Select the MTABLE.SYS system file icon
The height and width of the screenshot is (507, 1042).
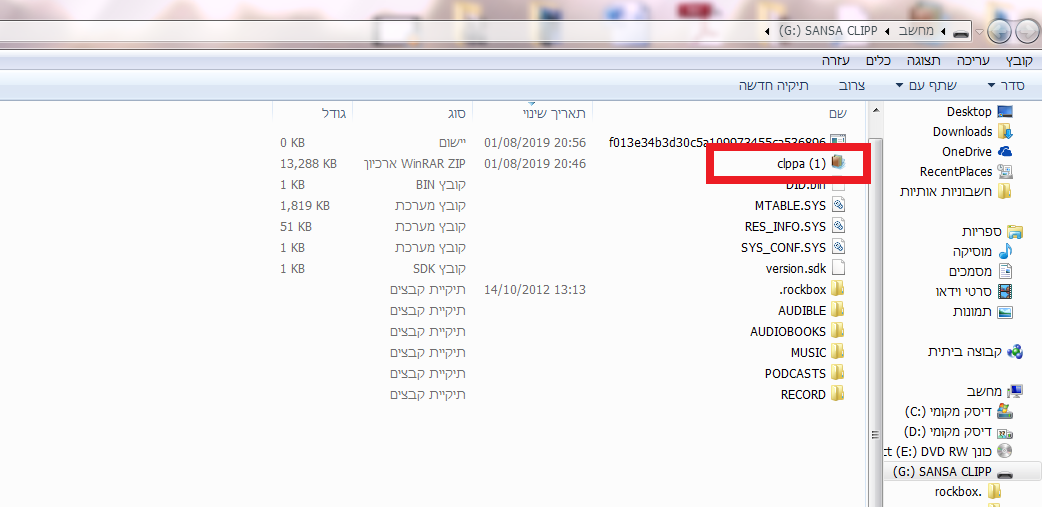tap(837, 205)
